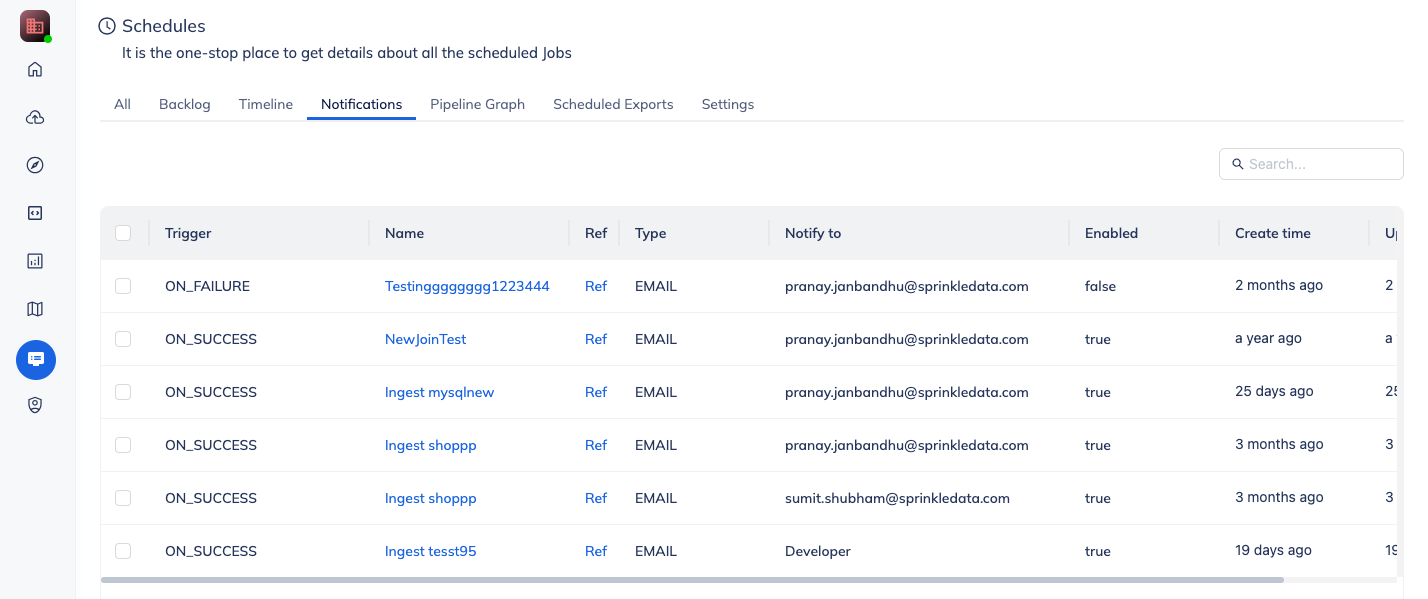Click the Enabled column header
The image size is (1428, 599).
coord(1111,233)
